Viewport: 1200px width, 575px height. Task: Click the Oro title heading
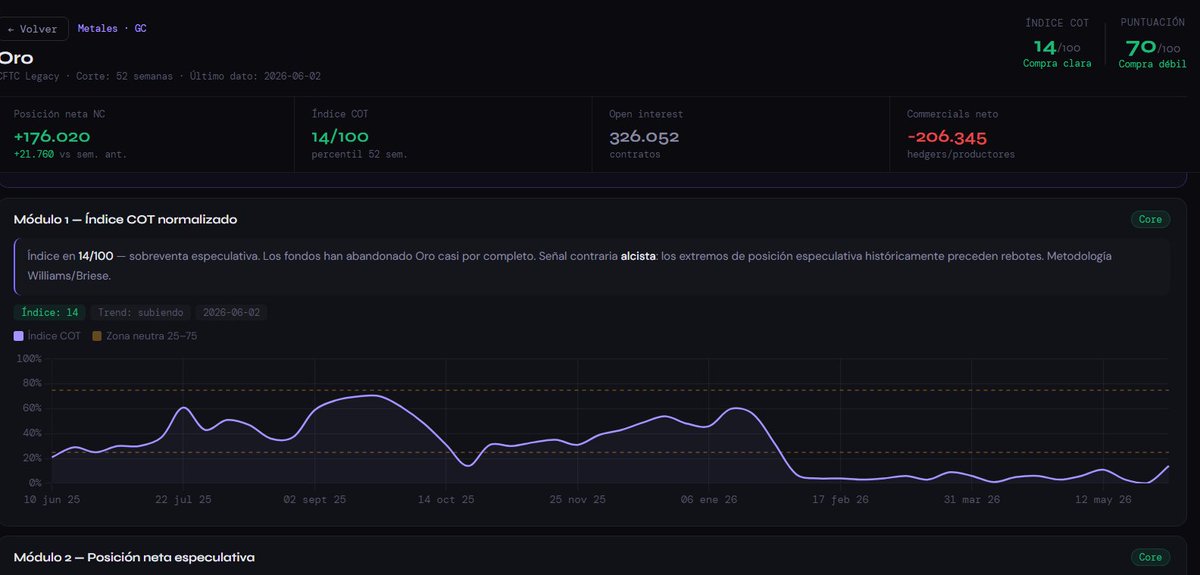[x=17, y=58]
